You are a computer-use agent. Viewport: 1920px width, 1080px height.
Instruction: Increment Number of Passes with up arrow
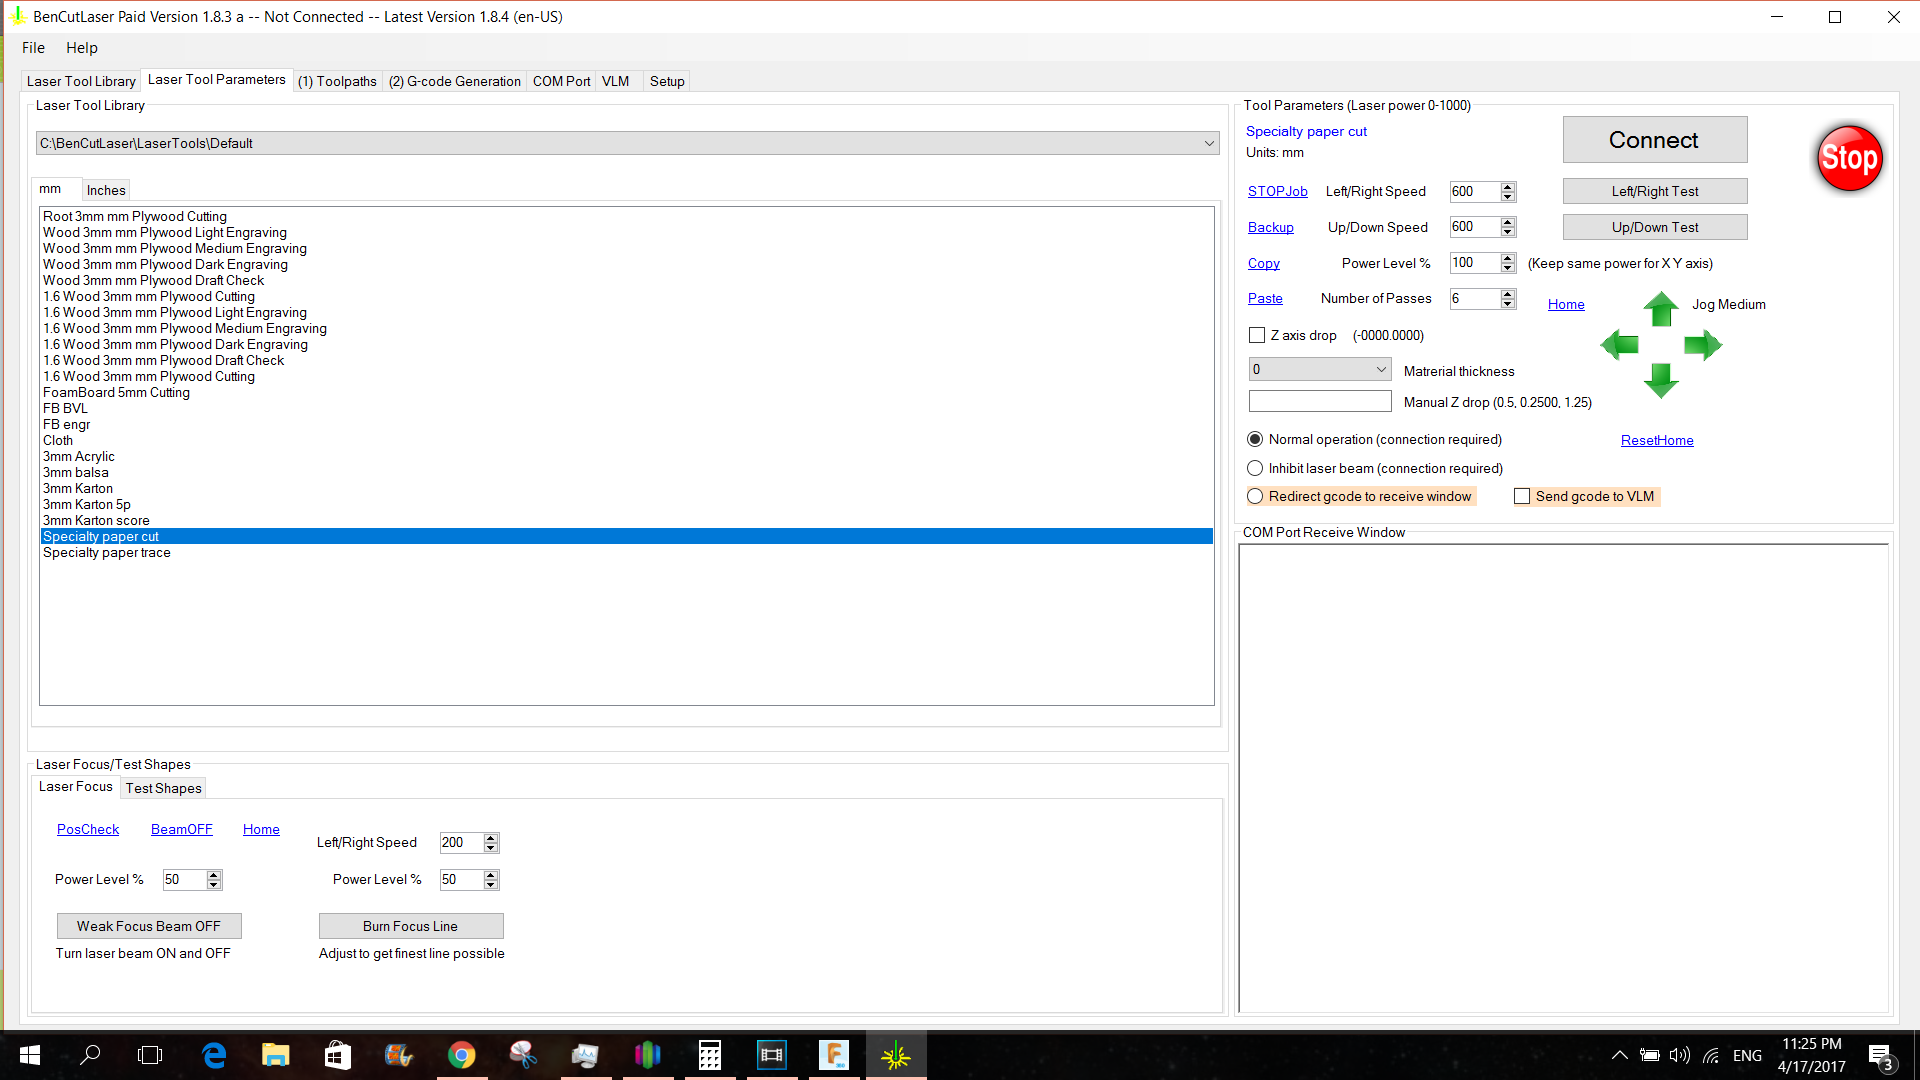coord(1508,293)
